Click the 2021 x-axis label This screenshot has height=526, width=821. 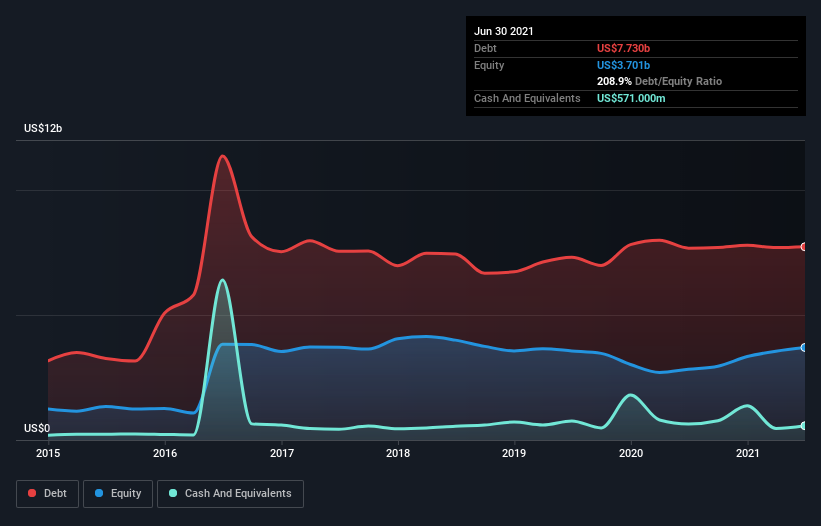click(748, 453)
